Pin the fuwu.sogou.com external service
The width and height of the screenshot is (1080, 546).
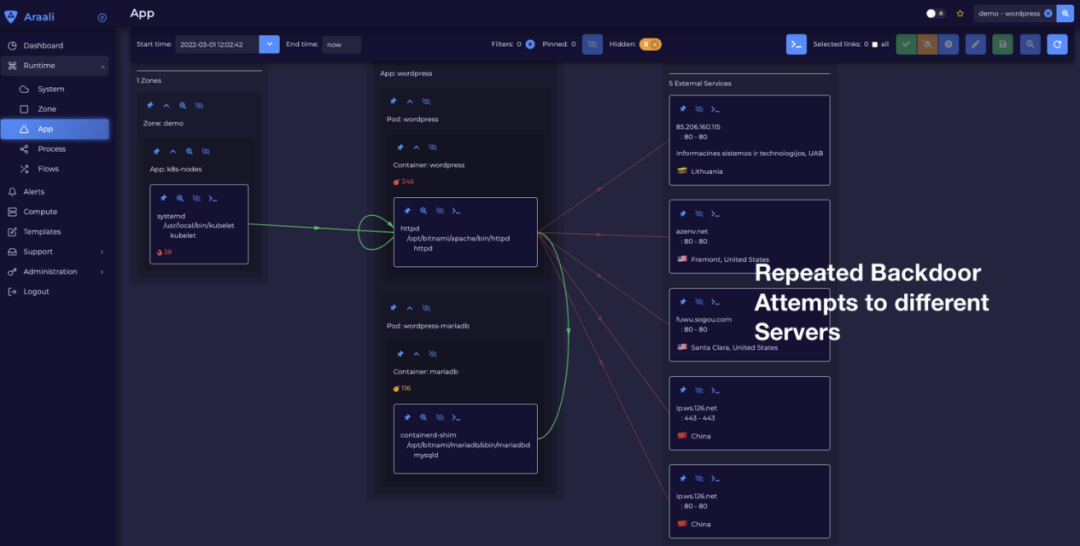[x=683, y=302]
